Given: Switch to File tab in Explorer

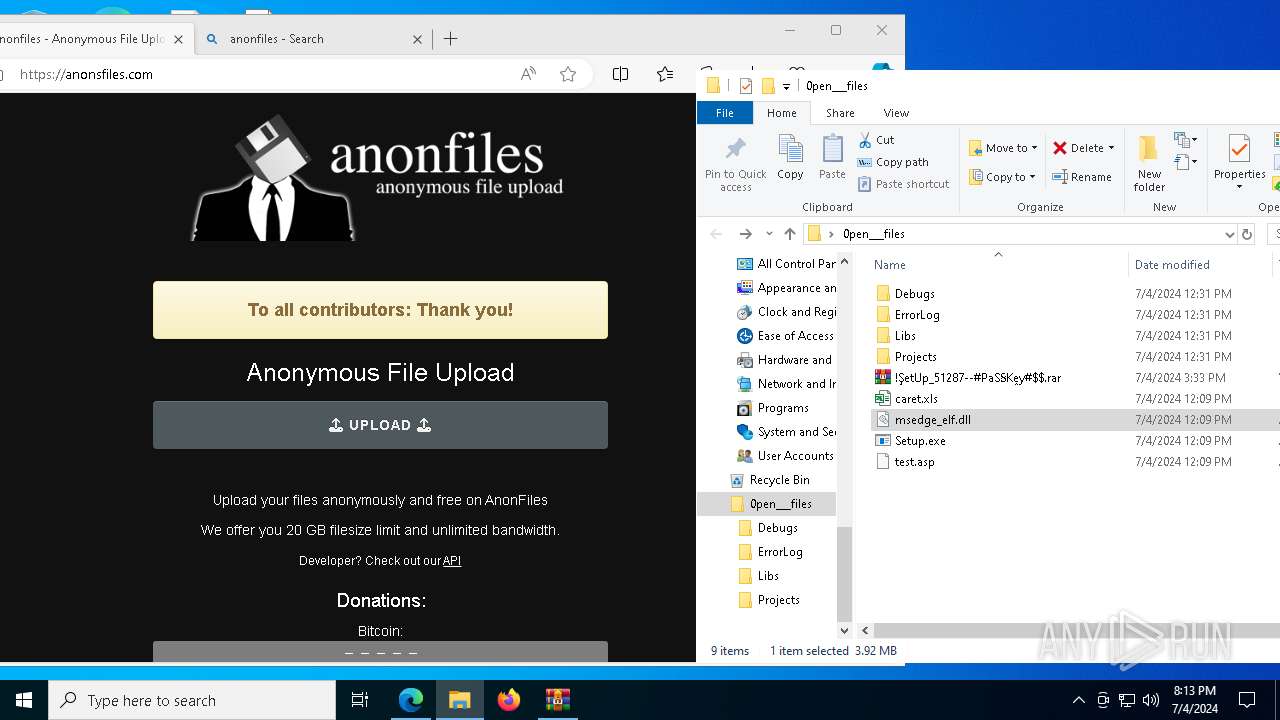Looking at the screenshot, I should [x=725, y=113].
